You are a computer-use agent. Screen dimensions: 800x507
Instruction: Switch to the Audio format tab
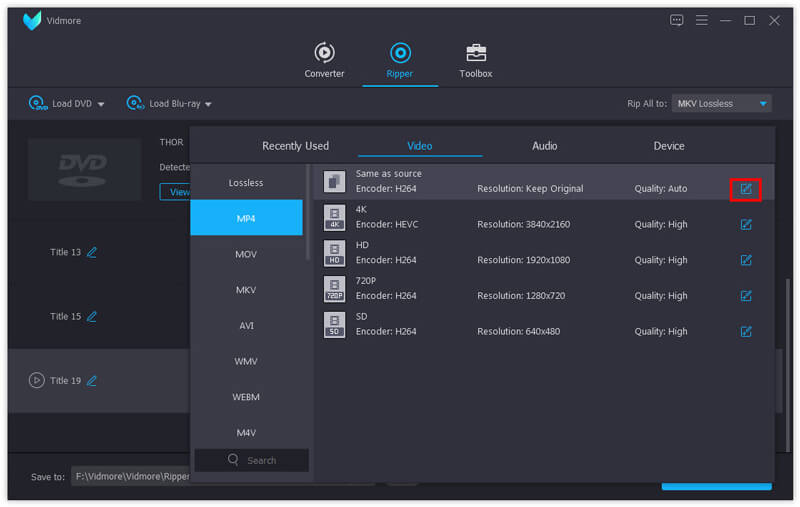point(544,146)
